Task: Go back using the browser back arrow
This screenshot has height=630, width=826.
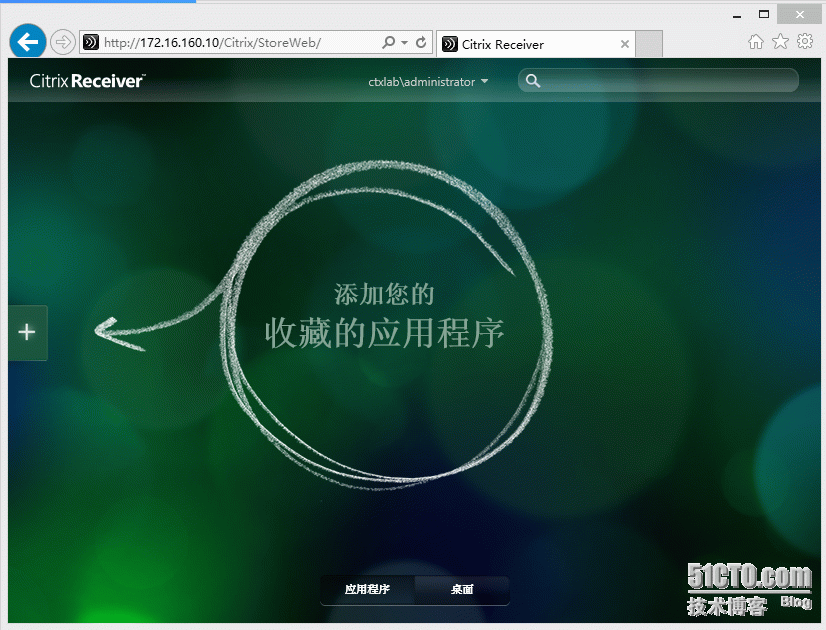Action: (28, 41)
